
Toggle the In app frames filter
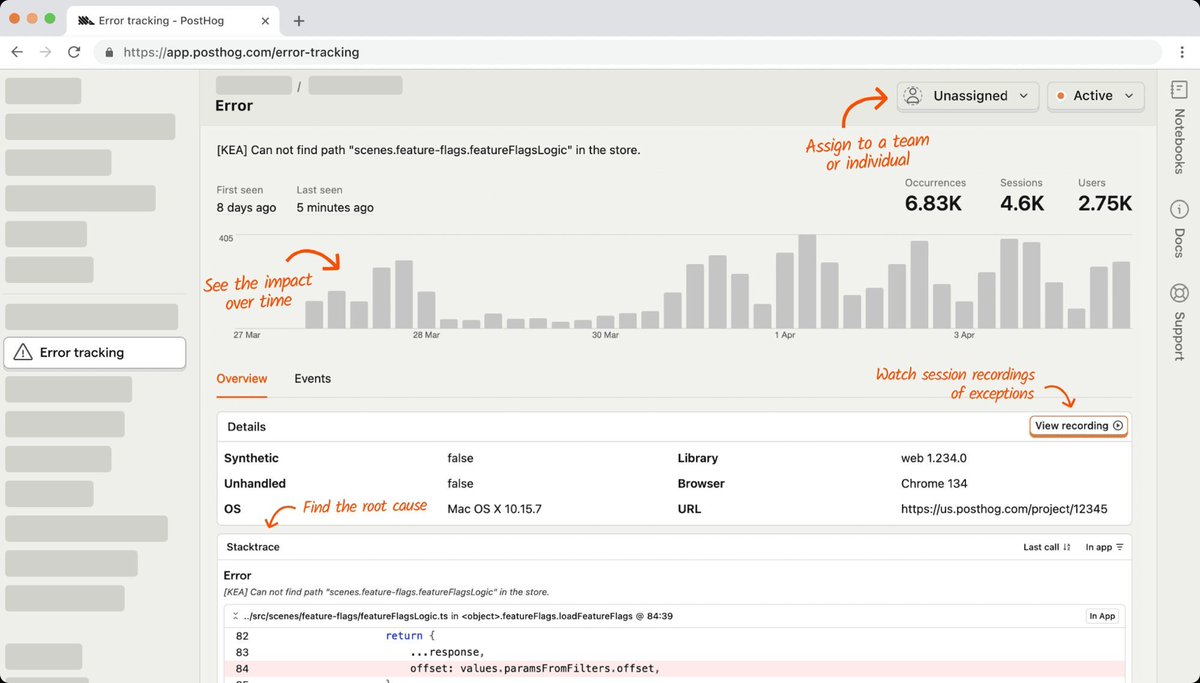(1104, 547)
